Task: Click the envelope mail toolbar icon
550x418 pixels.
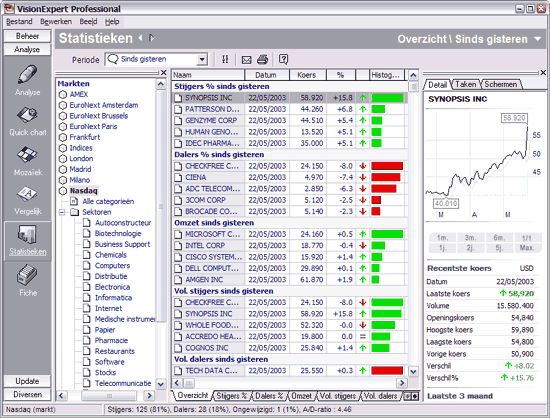Action: (247, 60)
